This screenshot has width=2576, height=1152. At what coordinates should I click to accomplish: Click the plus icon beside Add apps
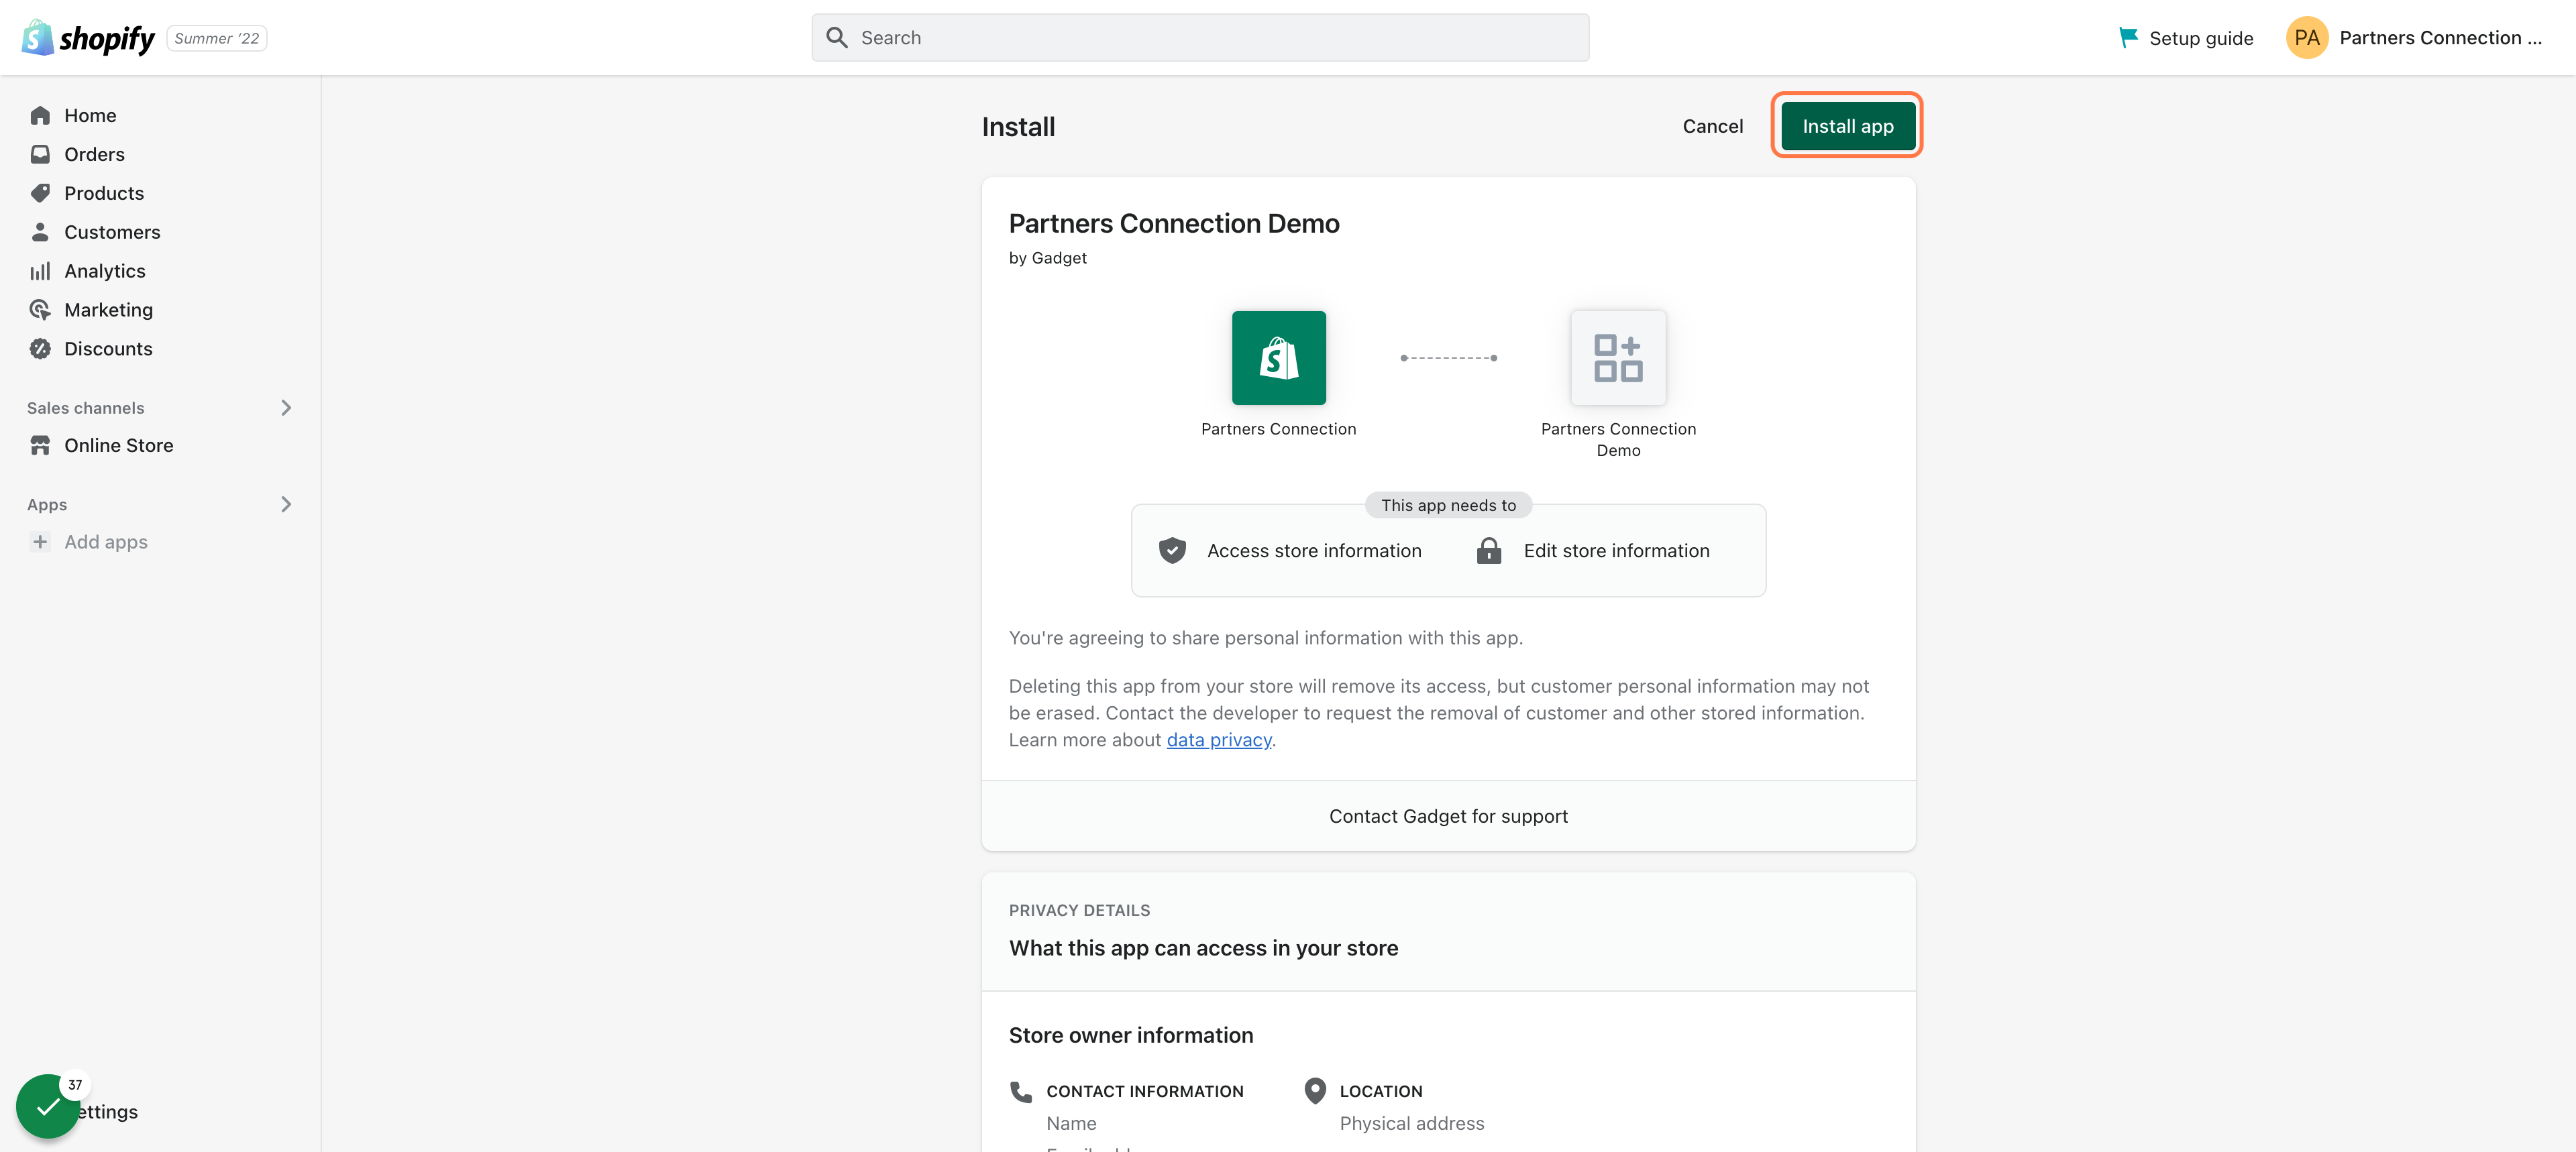40,542
